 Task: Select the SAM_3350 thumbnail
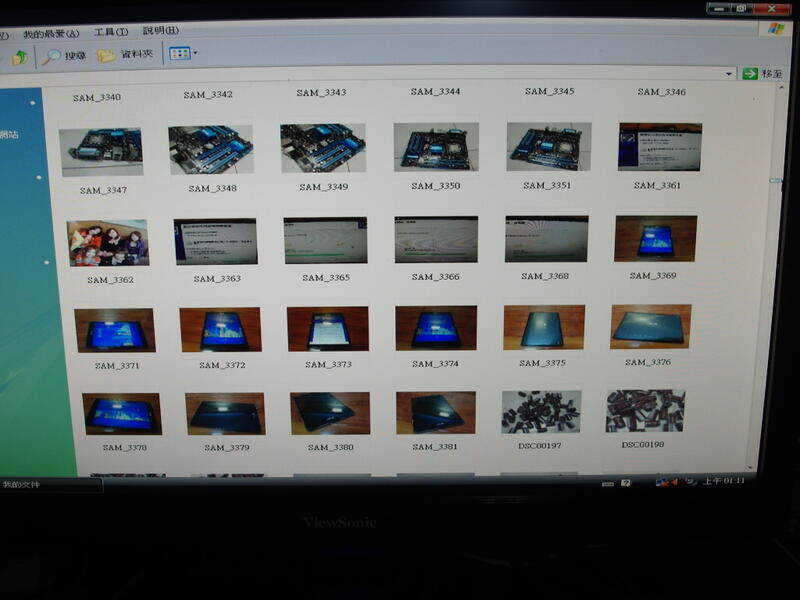pyautogui.click(x=436, y=147)
